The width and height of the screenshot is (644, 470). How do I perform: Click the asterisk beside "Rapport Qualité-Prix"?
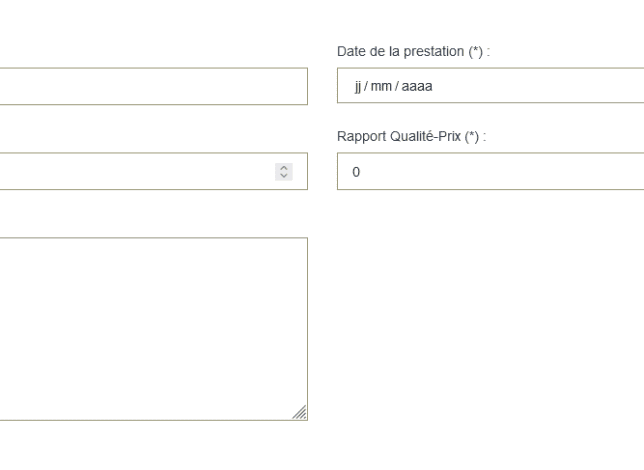(473, 135)
